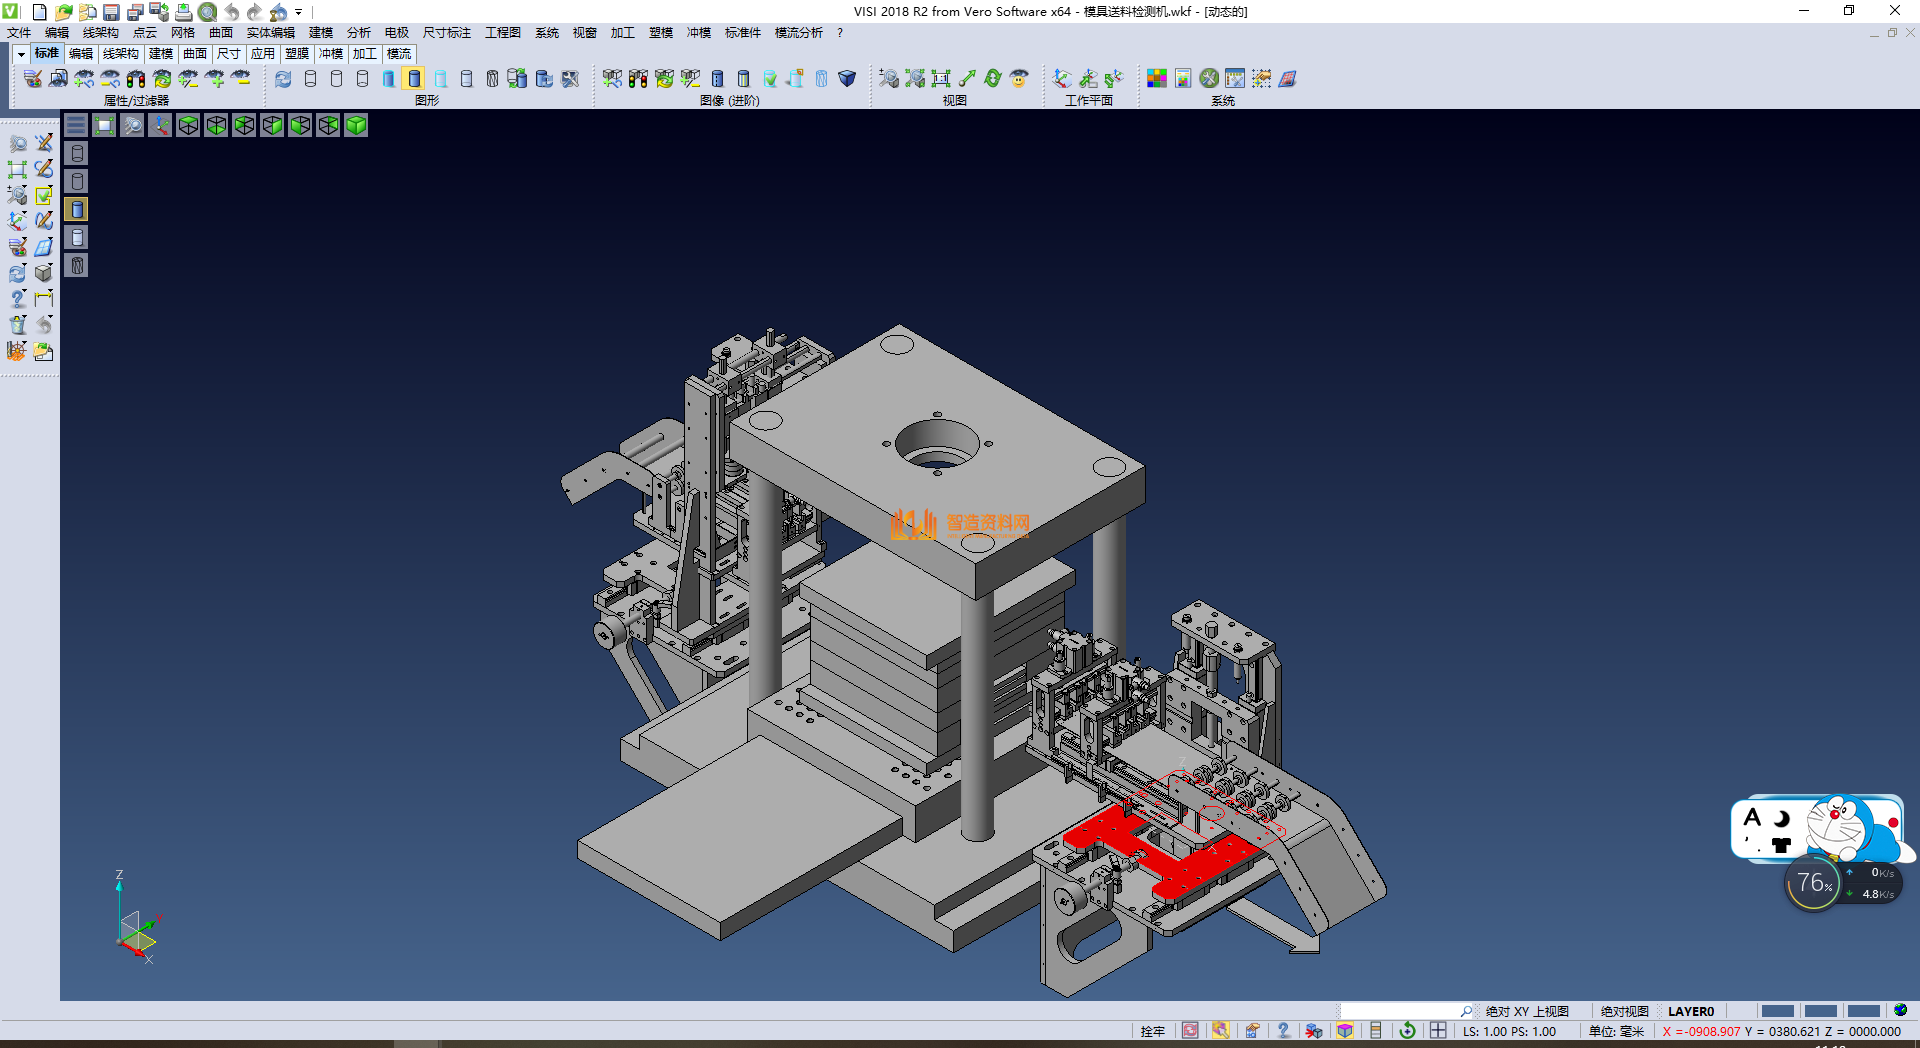Click the print preview magnifier icon
The width and height of the screenshot is (1920, 1048).
(207, 12)
